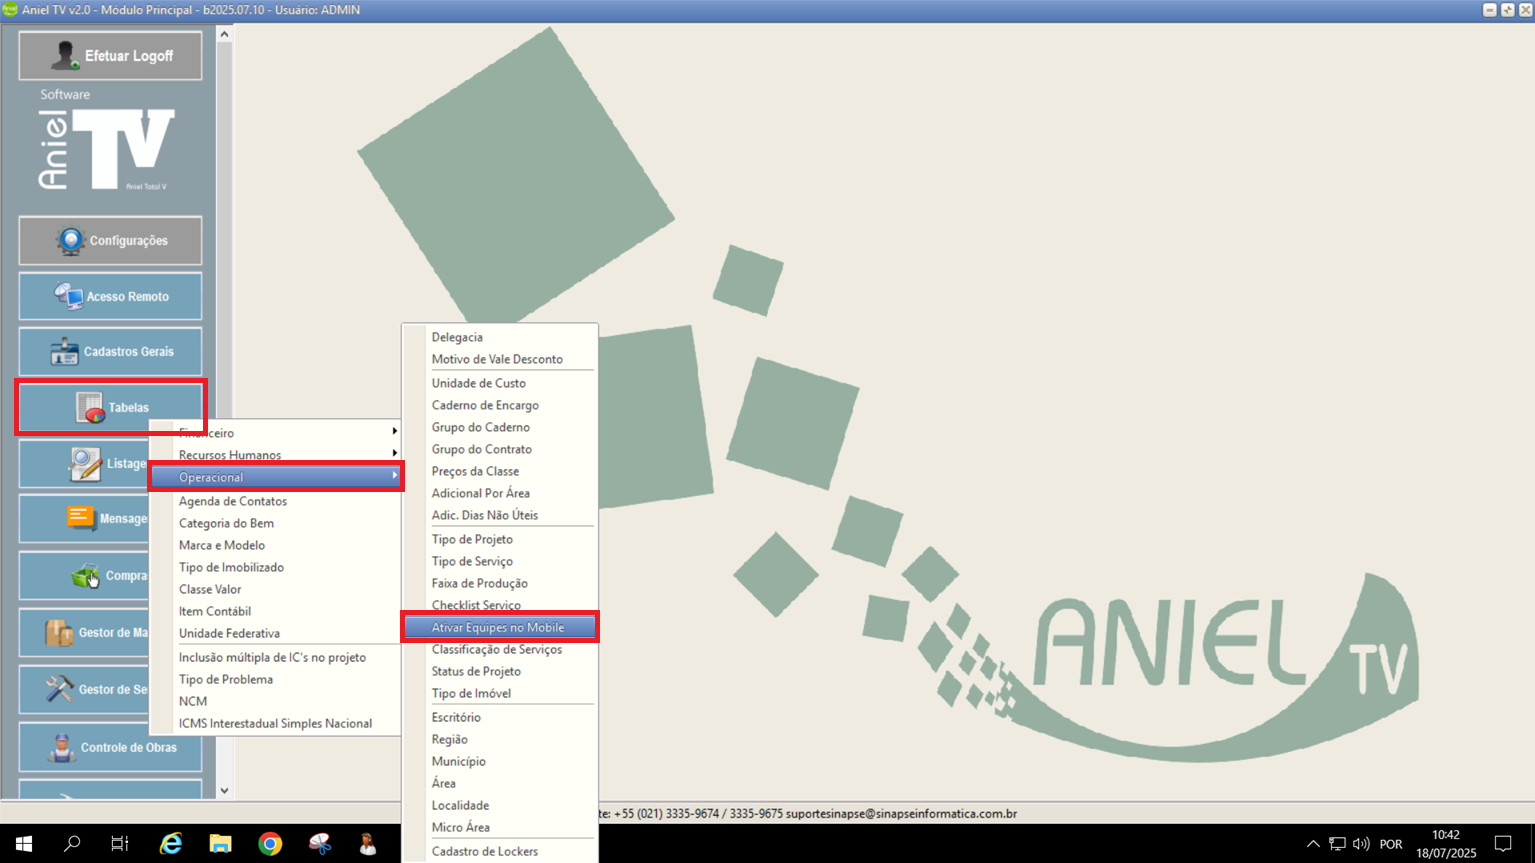
Task: Expand the Financeiro submenu
Action: point(394,432)
